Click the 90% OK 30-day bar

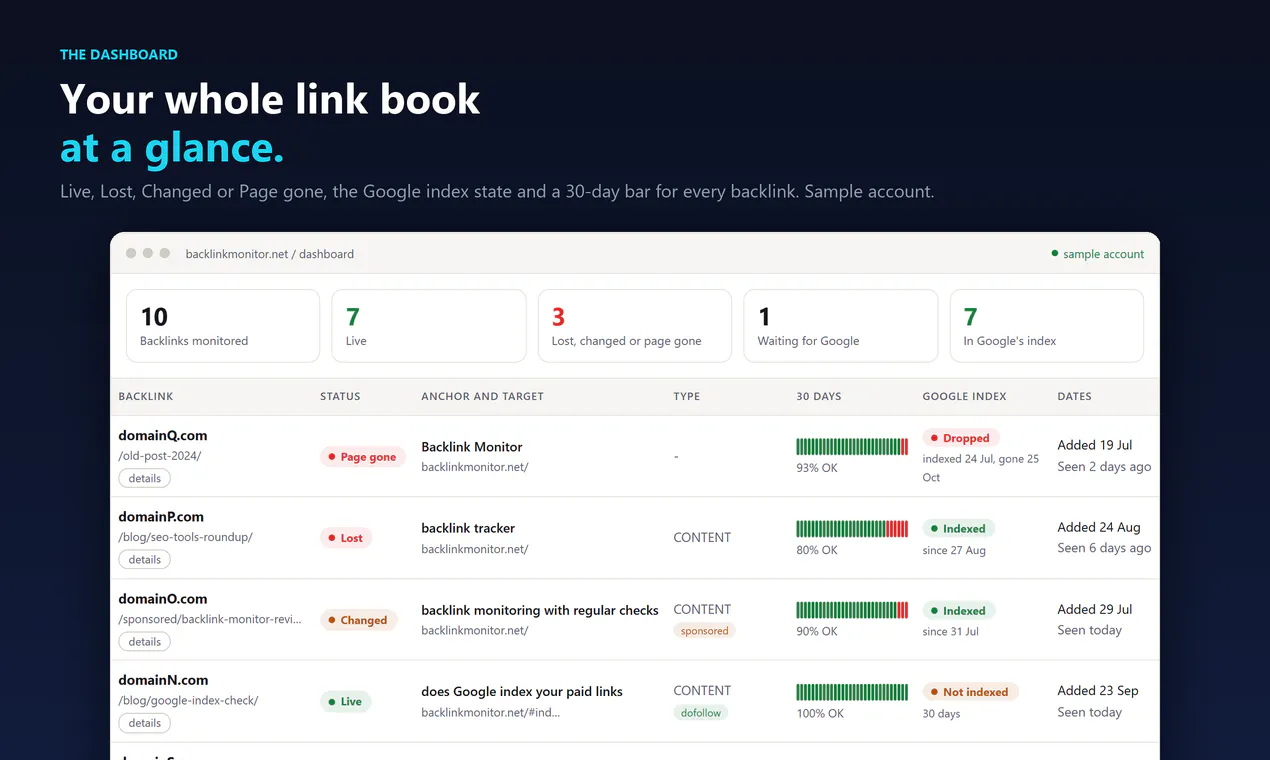pos(852,609)
